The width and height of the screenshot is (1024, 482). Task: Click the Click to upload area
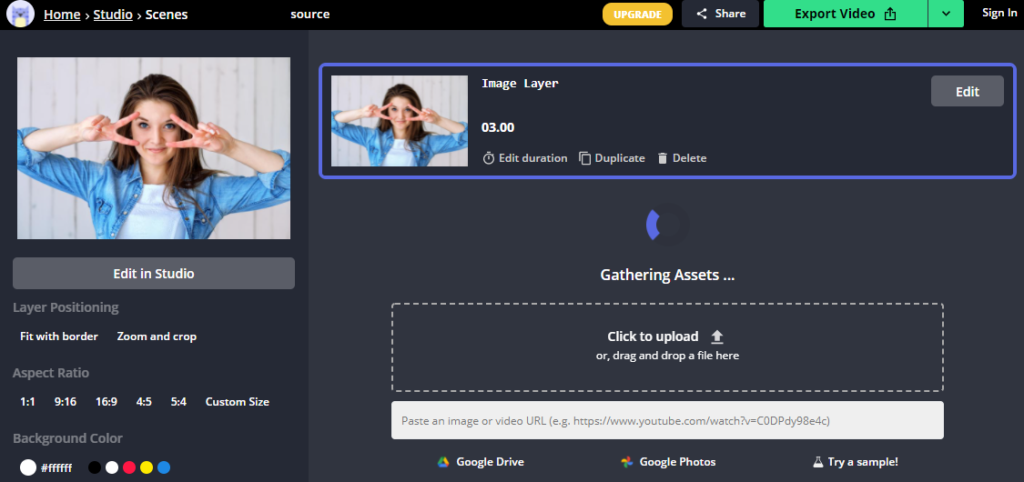click(x=667, y=347)
